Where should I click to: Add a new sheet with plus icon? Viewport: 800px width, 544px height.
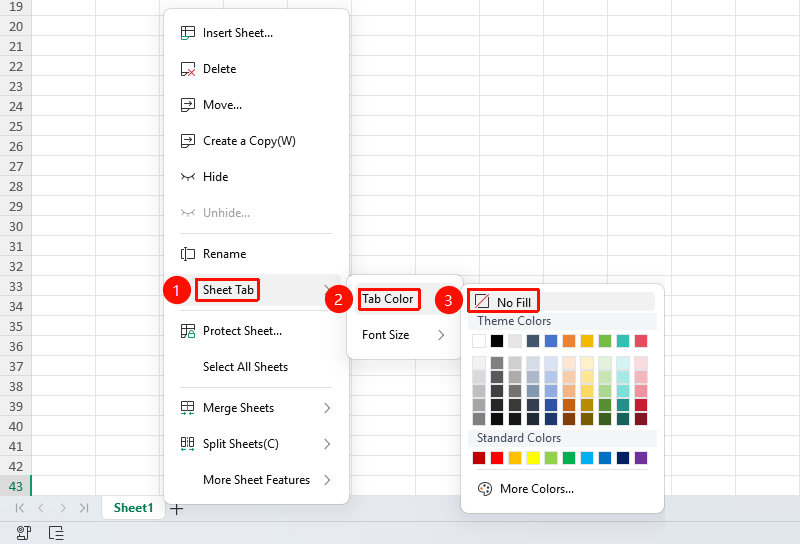(x=177, y=509)
